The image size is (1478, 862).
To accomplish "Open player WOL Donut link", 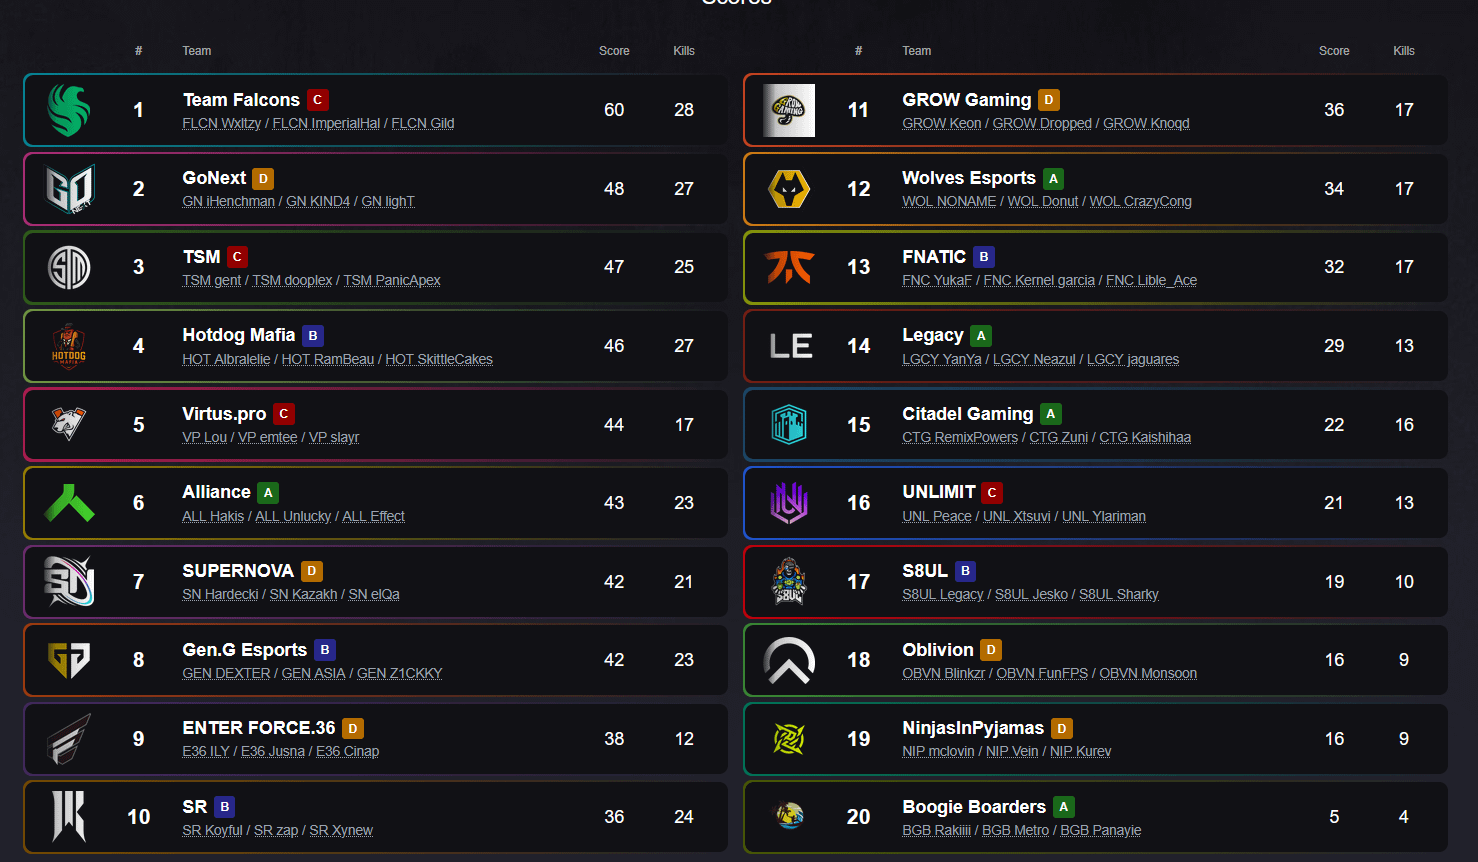I will click(x=1042, y=202).
